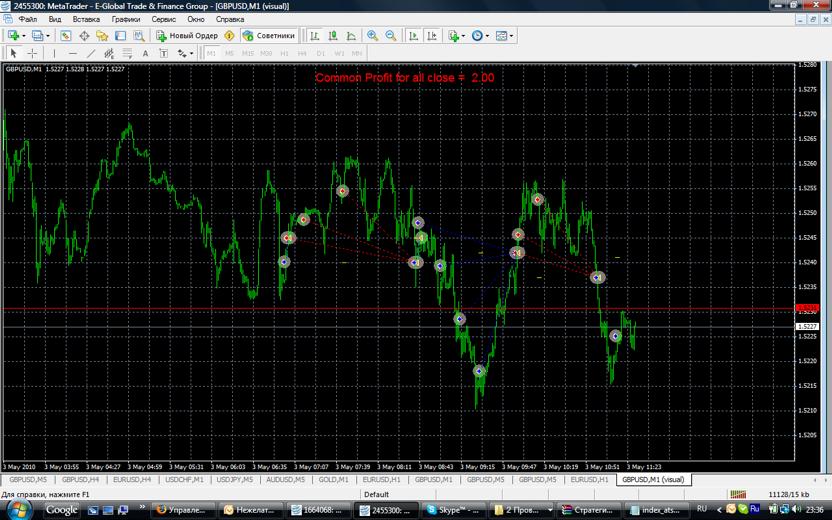Open the Вставка menu
832x520 pixels.
coord(86,19)
